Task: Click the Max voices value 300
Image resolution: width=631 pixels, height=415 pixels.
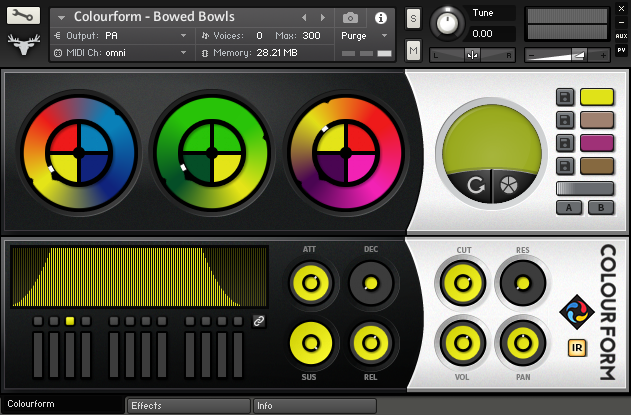Action: click(311, 36)
